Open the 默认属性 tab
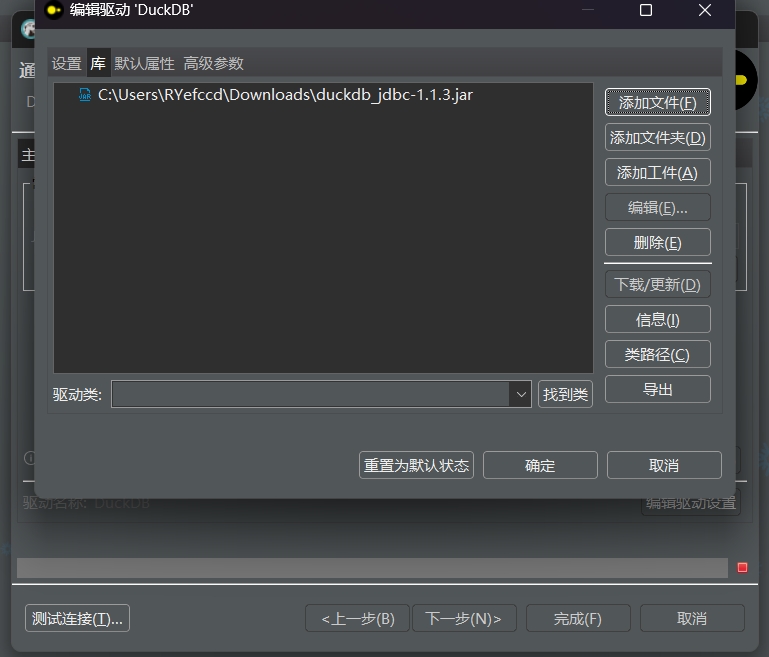 (x=144, y=63)
